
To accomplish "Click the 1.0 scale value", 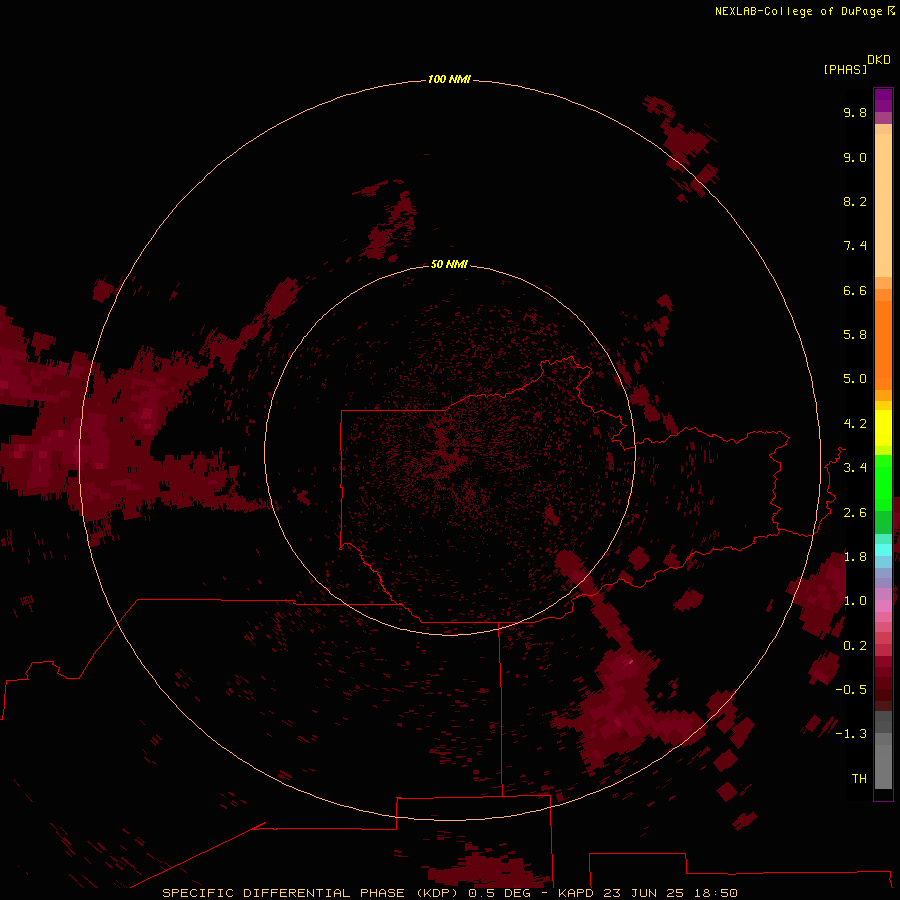I will point(855,601).
